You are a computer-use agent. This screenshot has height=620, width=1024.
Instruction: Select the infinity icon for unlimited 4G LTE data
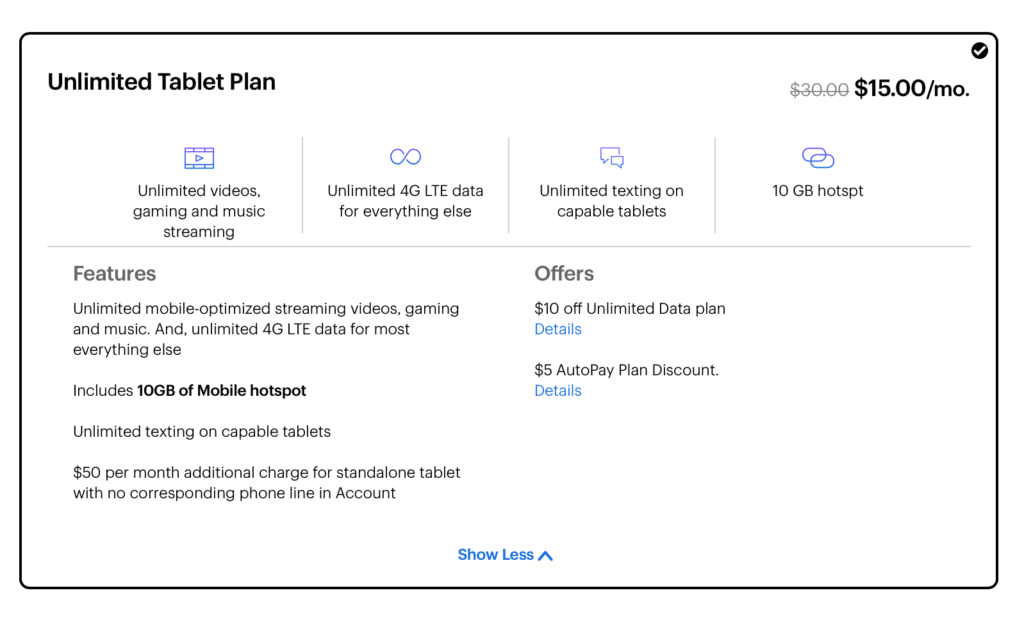404,156
